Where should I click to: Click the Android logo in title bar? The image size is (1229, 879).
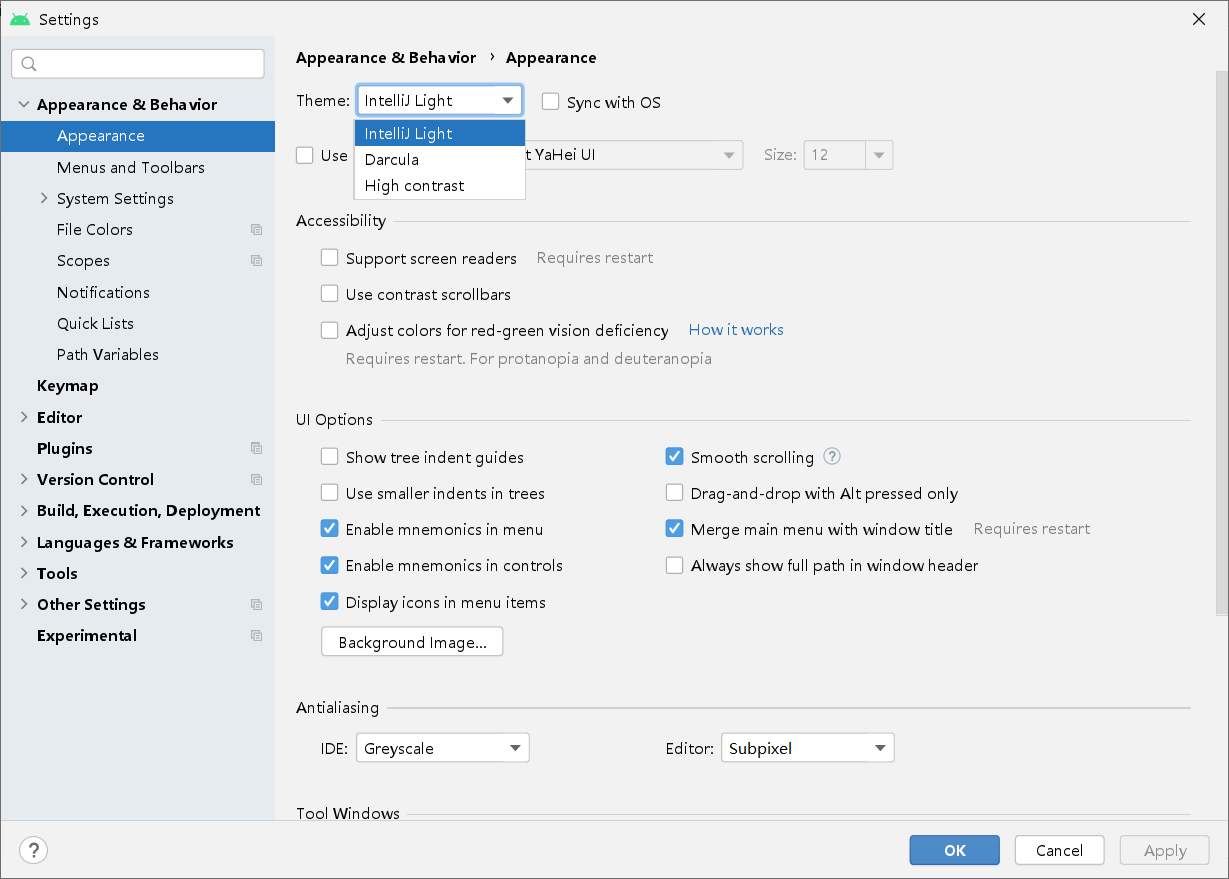[20, 19]
